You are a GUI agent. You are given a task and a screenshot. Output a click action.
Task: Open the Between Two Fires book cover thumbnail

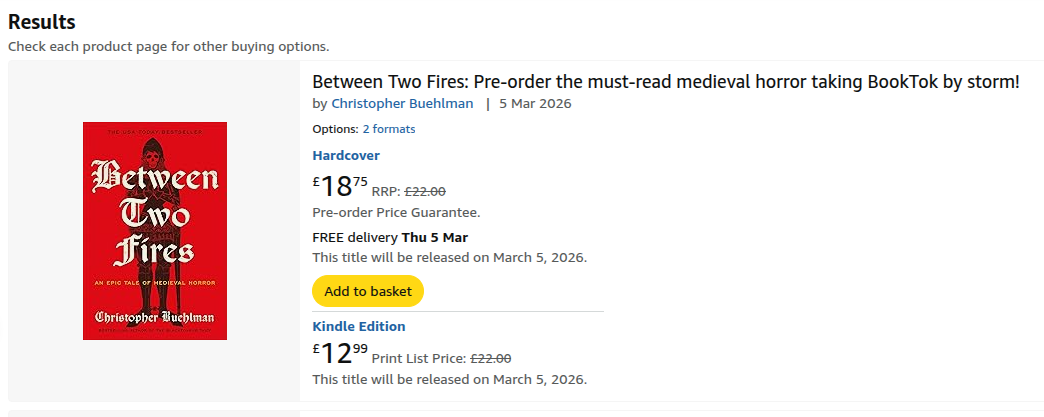click(155, 231)
